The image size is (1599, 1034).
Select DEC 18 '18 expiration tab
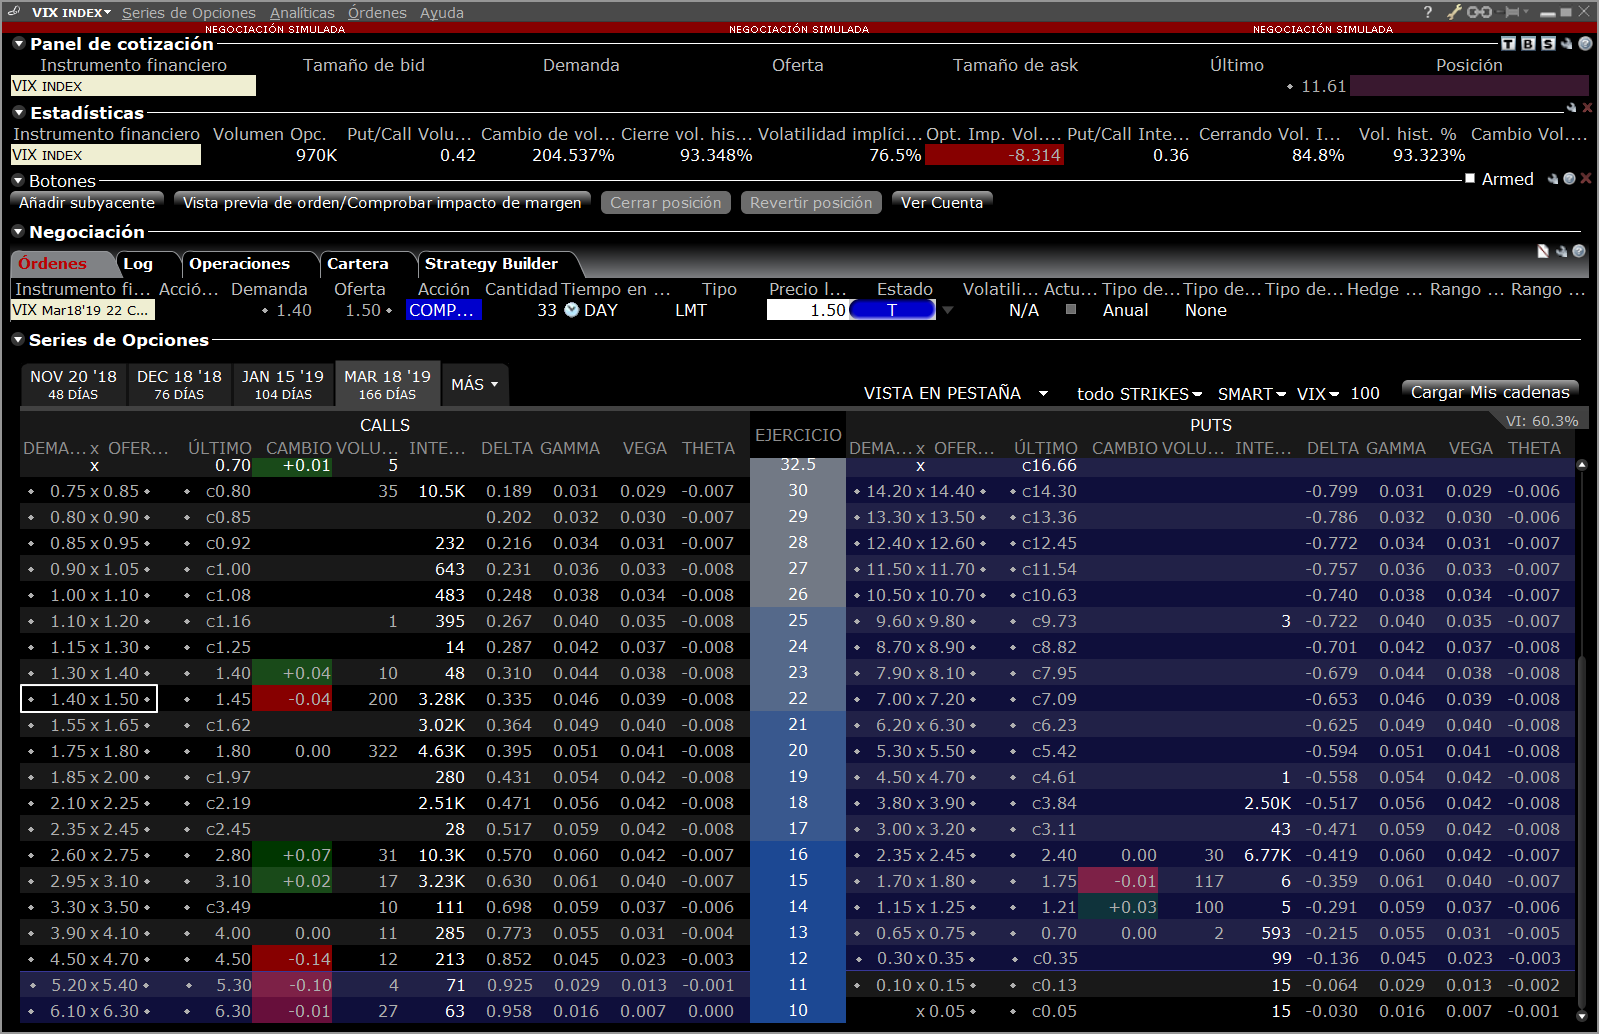(x=179, y=384)
